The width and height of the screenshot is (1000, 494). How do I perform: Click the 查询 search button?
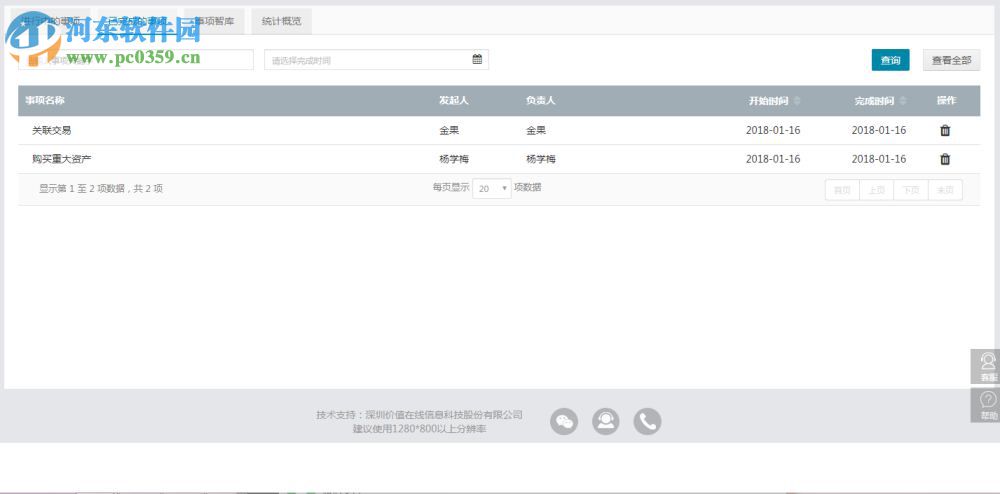click(x=890, y=60)
